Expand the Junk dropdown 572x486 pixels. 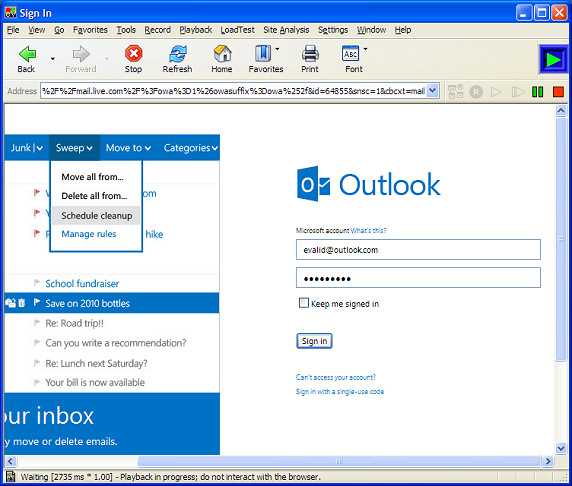click(39, 148)
